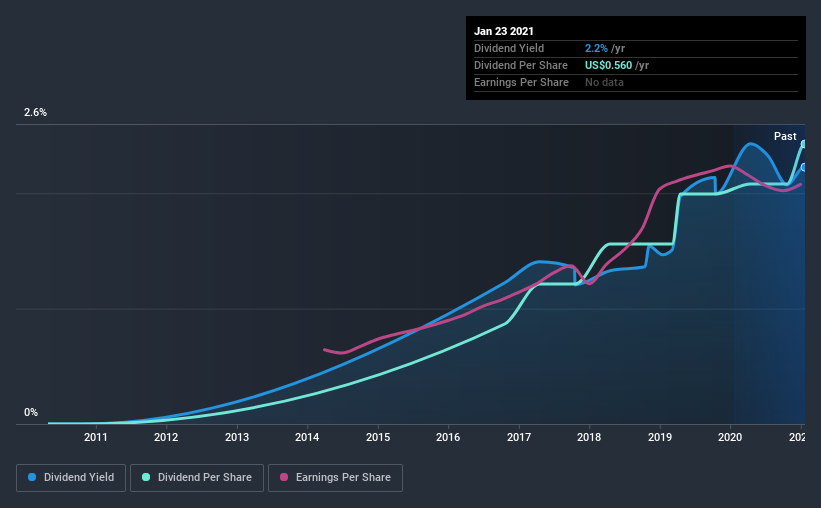Image resolution: width=821 pixels, height=508 pixels.
Task: Select the 2017 x-axis label
Action: (x=519, y=437)
